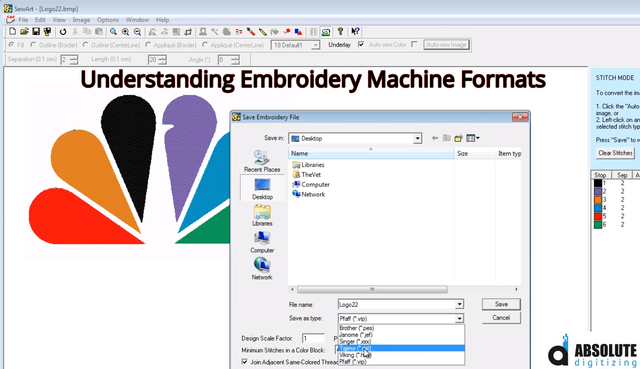Click the Zoom Out icon

[138, 31]
